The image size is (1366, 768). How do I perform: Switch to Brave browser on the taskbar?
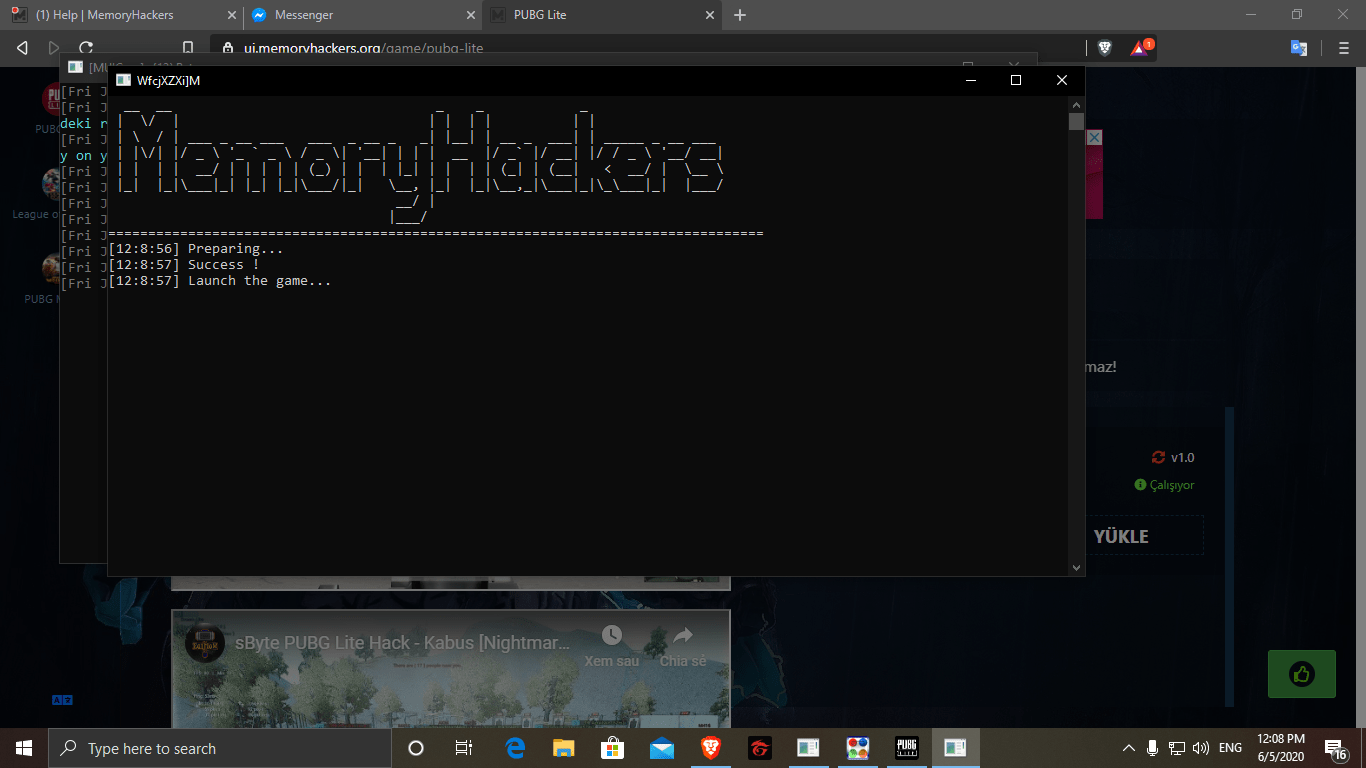[x=710, y=748]
